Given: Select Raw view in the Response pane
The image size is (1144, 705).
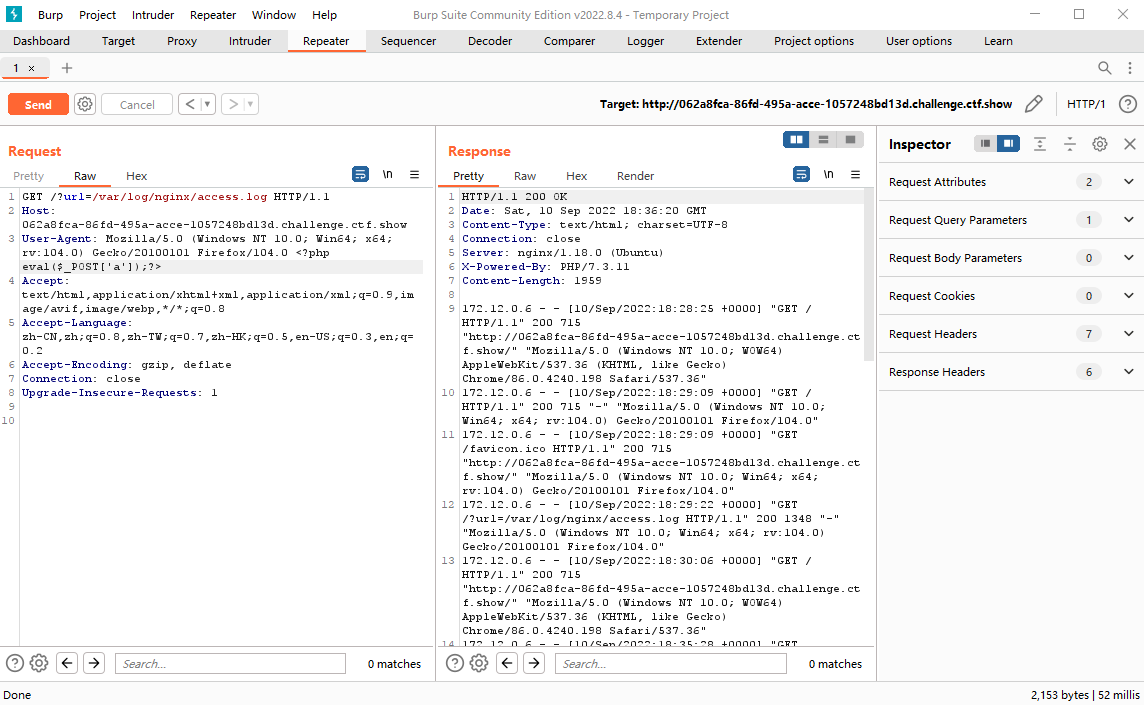Looking at the screenshot, I should (525, 176).
